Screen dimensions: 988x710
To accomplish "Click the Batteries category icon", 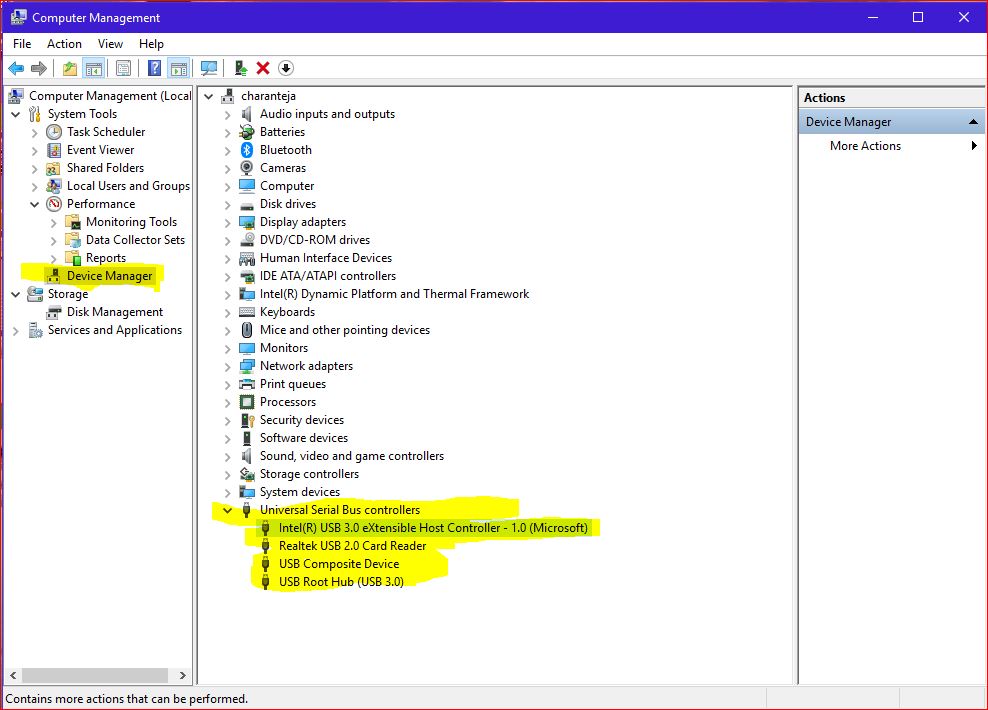I will [247, 132].
